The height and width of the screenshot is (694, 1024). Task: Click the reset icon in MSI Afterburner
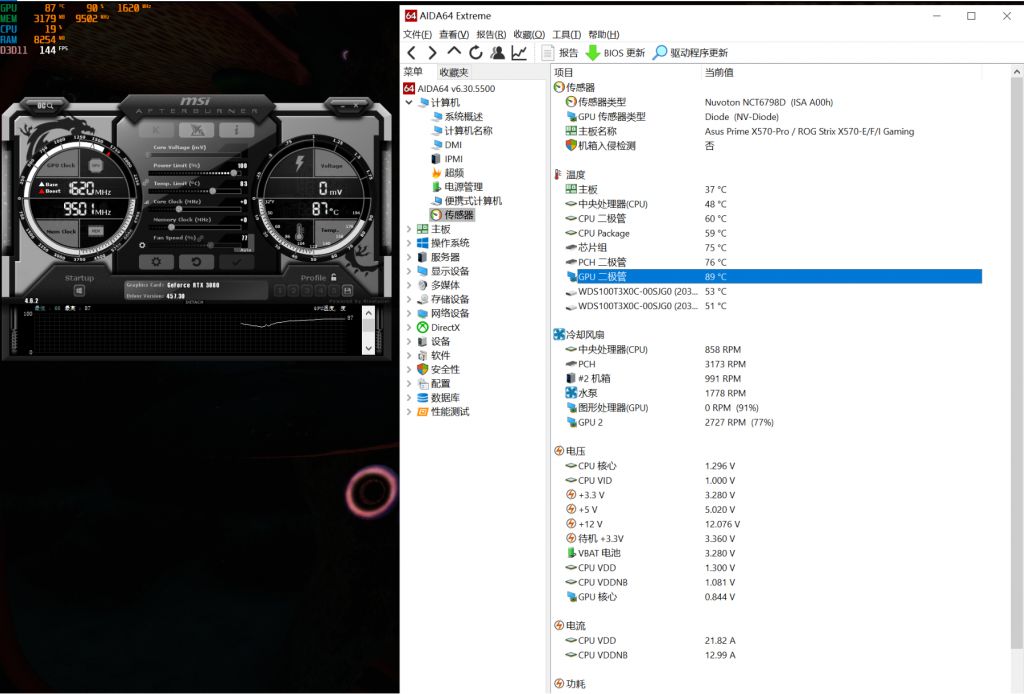pyautogui.click(x=197, y=261)
